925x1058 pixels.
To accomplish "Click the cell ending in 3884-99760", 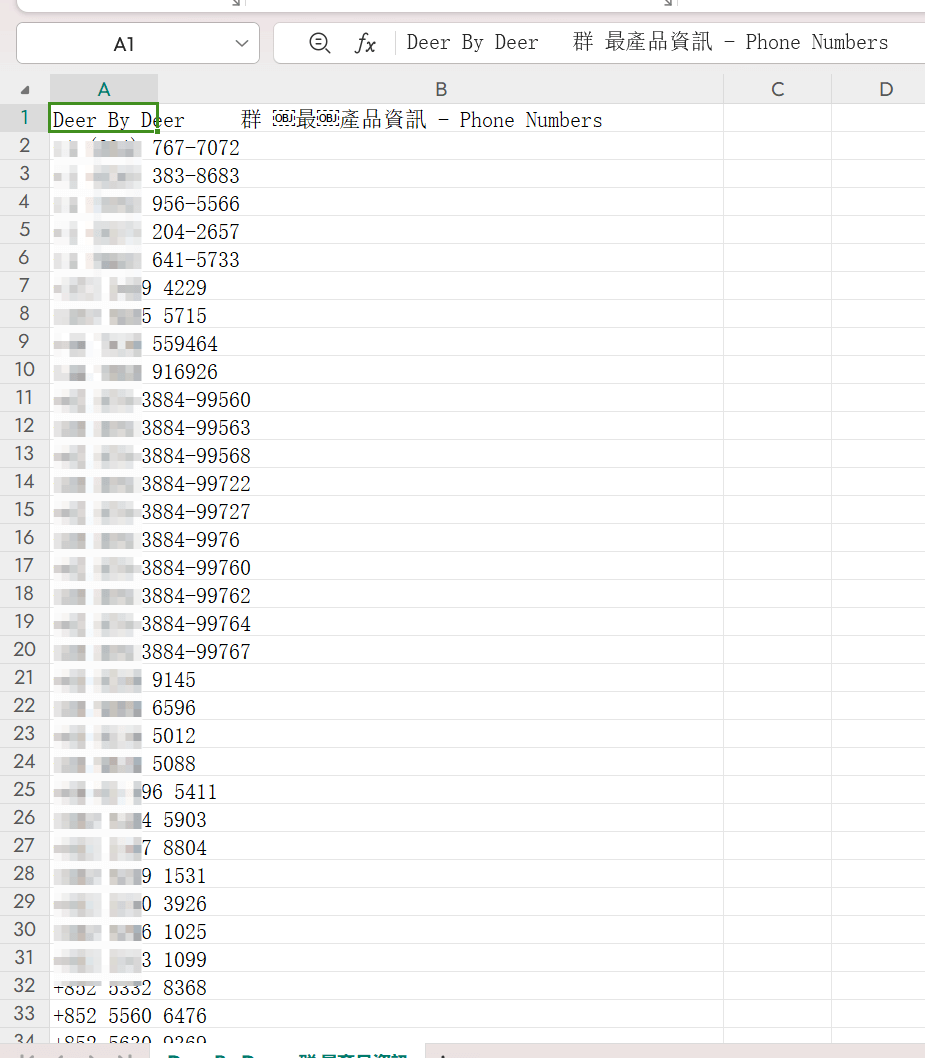I will pyautogui.click(x=104, y=566).
